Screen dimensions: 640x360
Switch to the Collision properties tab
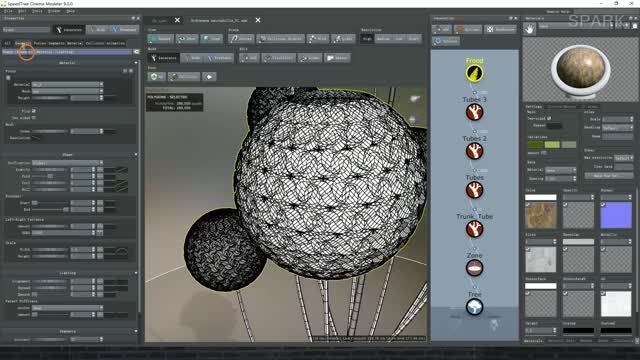point(95,43)
